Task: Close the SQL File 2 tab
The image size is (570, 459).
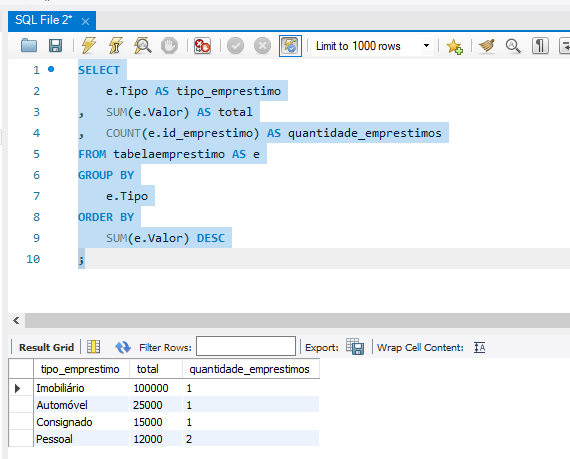Action: tap(85, 21)
